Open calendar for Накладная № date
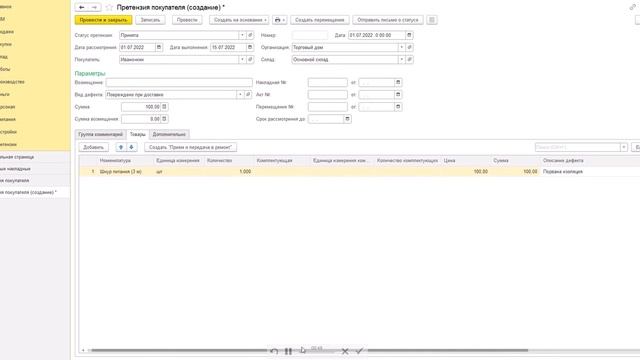640x360 pixels. point(398,82)
